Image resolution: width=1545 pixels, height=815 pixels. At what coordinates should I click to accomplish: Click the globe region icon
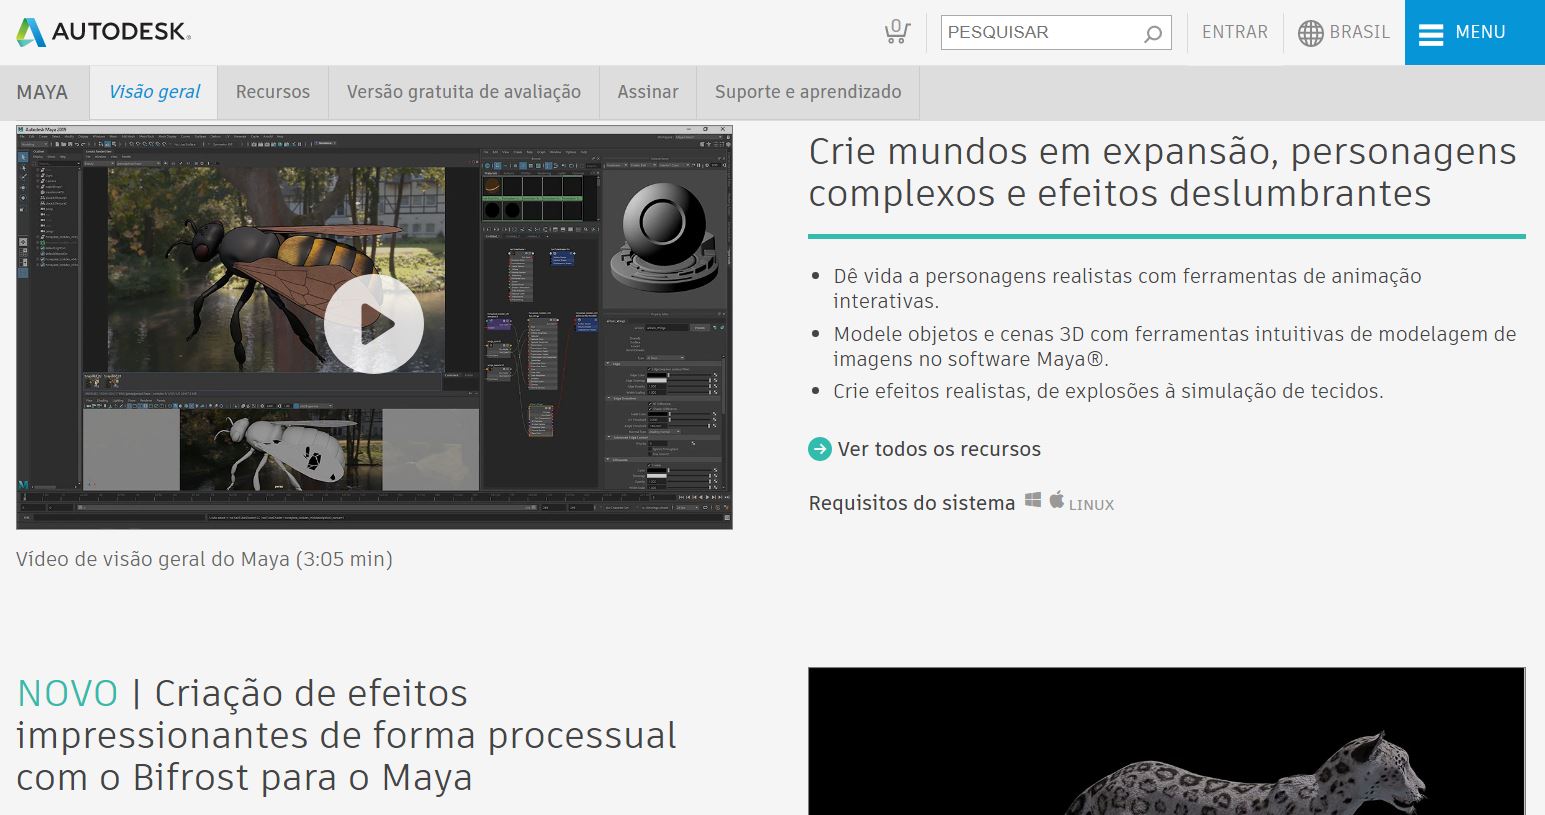1310,33
